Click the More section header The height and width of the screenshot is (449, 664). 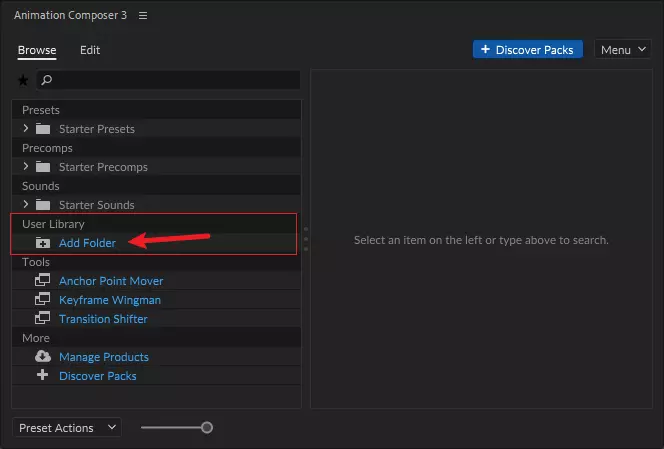click(x=36, y=338)
